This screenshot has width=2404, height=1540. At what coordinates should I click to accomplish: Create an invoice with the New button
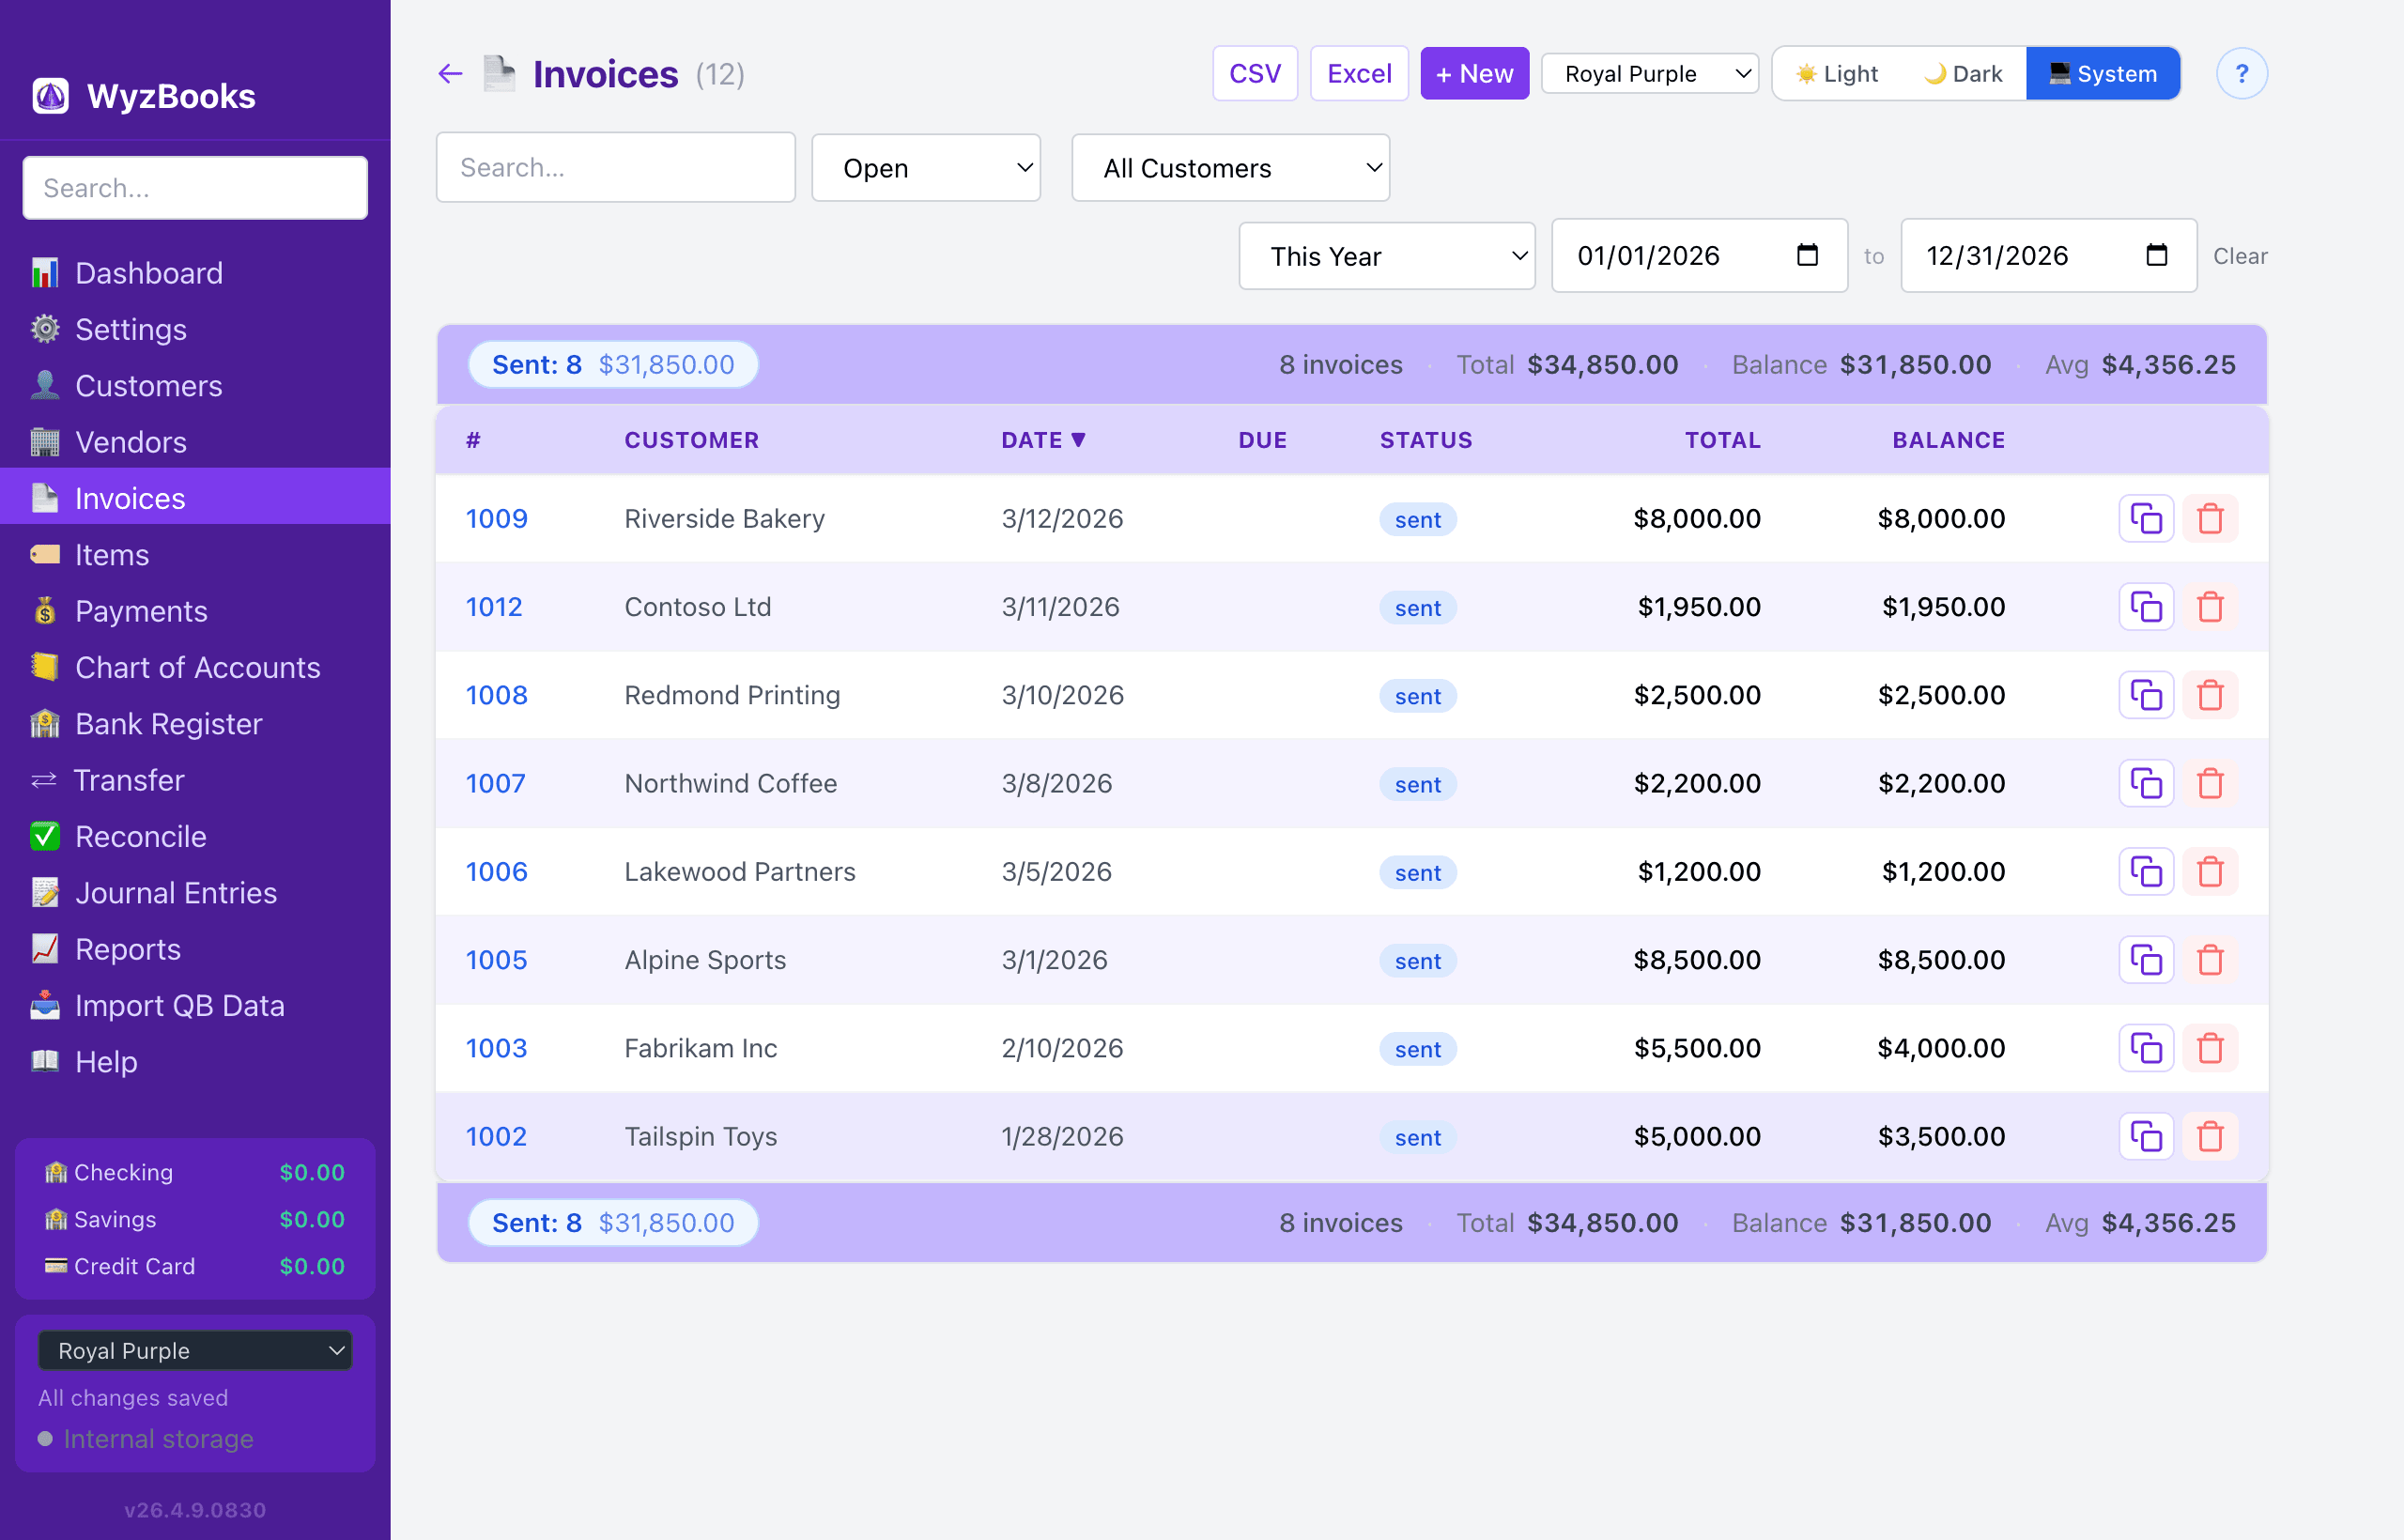pyautogui.click(x=1474, y=72)
